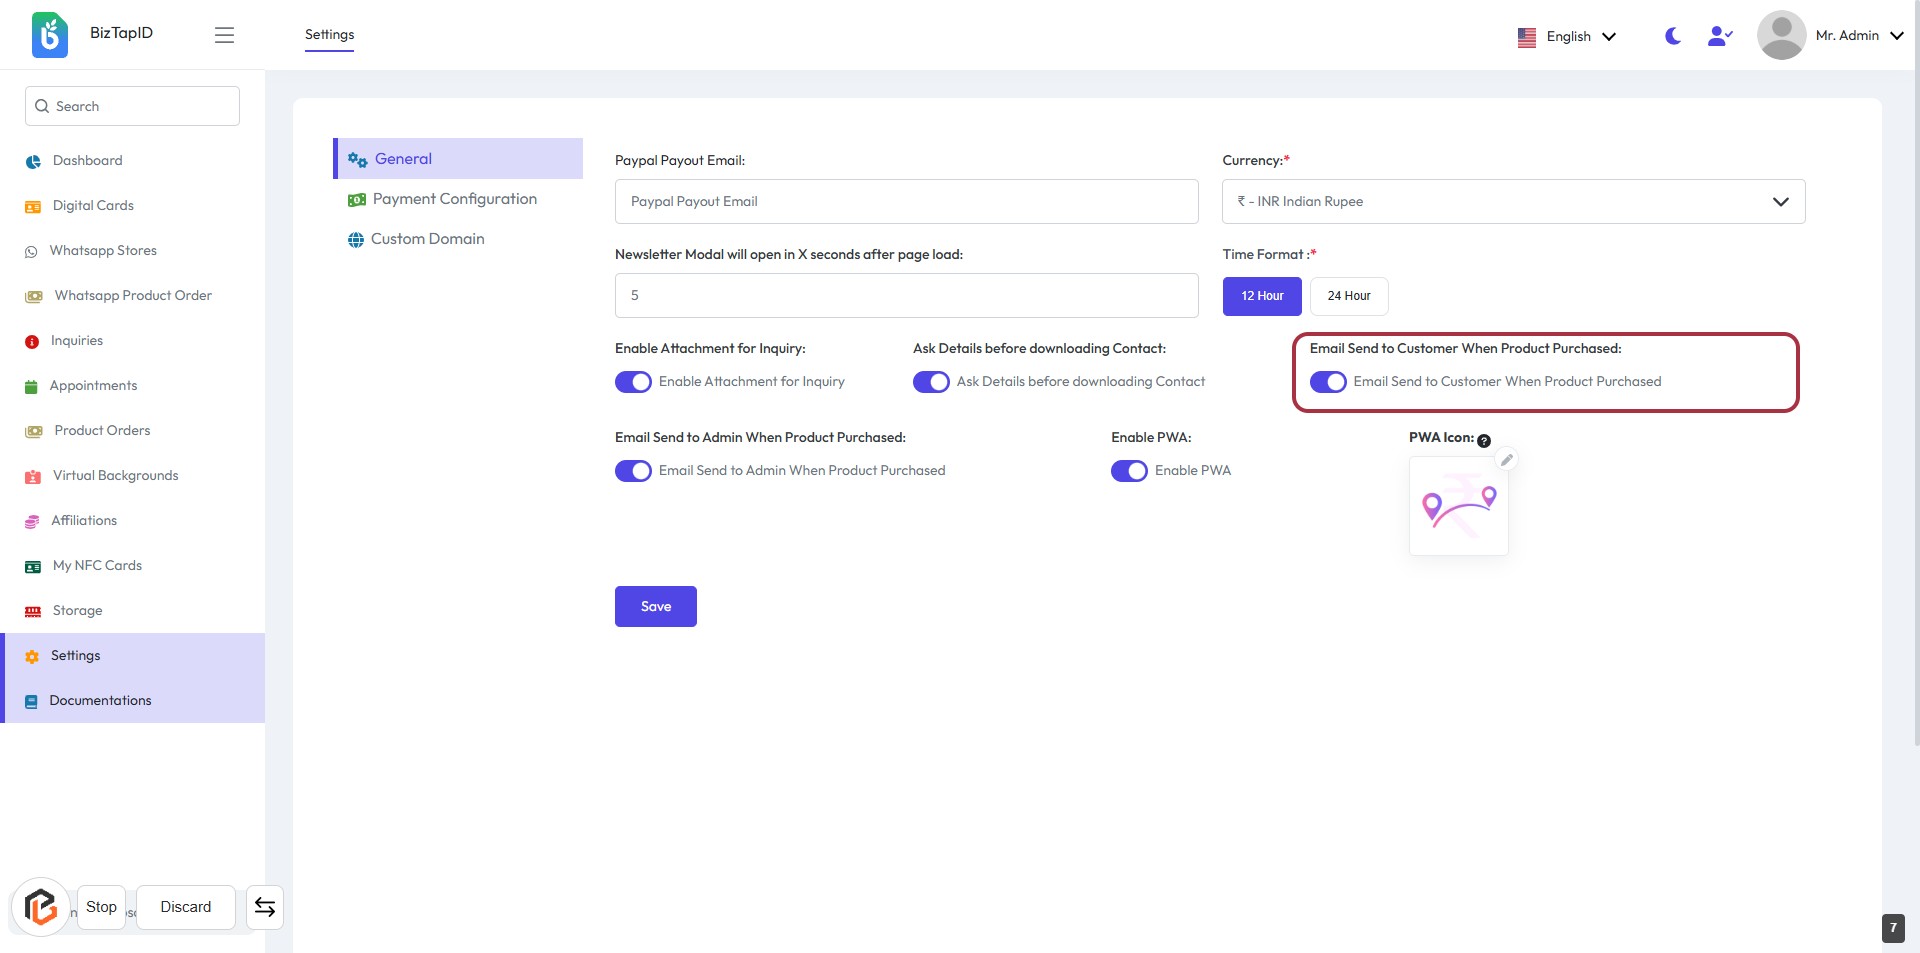This screenshot has width=1920, height=953.
Task: Open Digital Cards from the sidebar
Action: (93, 206)
